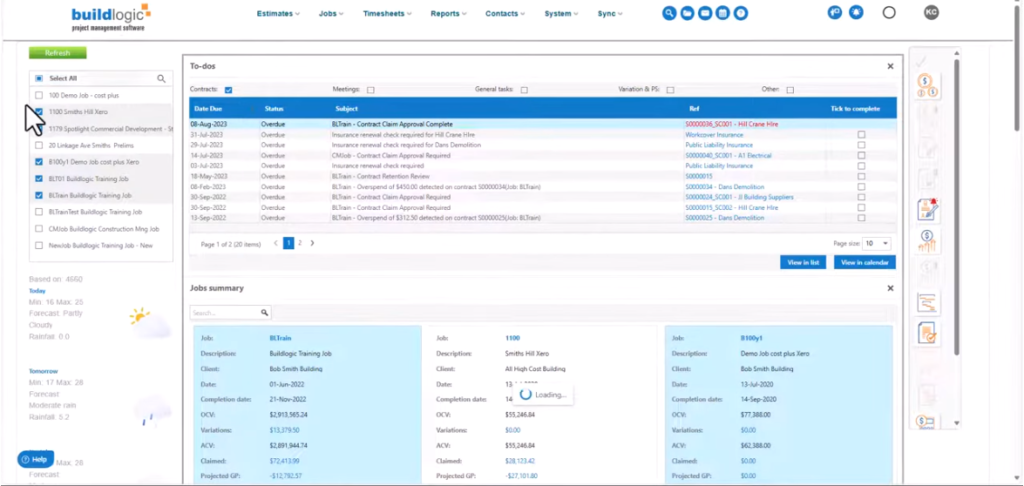Uncheck the B100y1 Demo Job cost plus Xero
This screenshot has height=486, width=1024.
pyautogui.click(x=39, y=162)
